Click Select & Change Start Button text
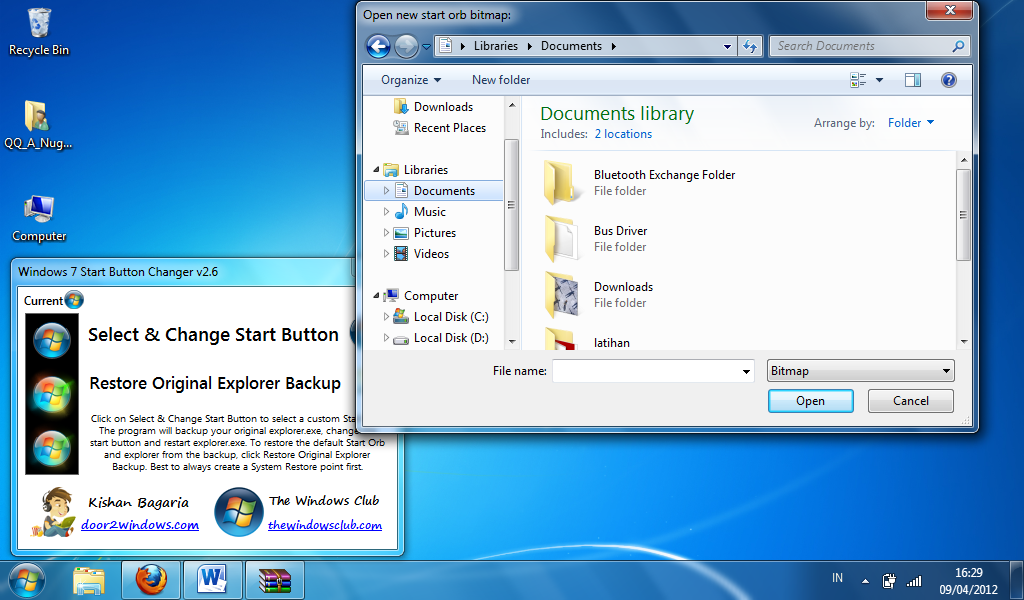 pyautogui.click(x=214, y=335)
